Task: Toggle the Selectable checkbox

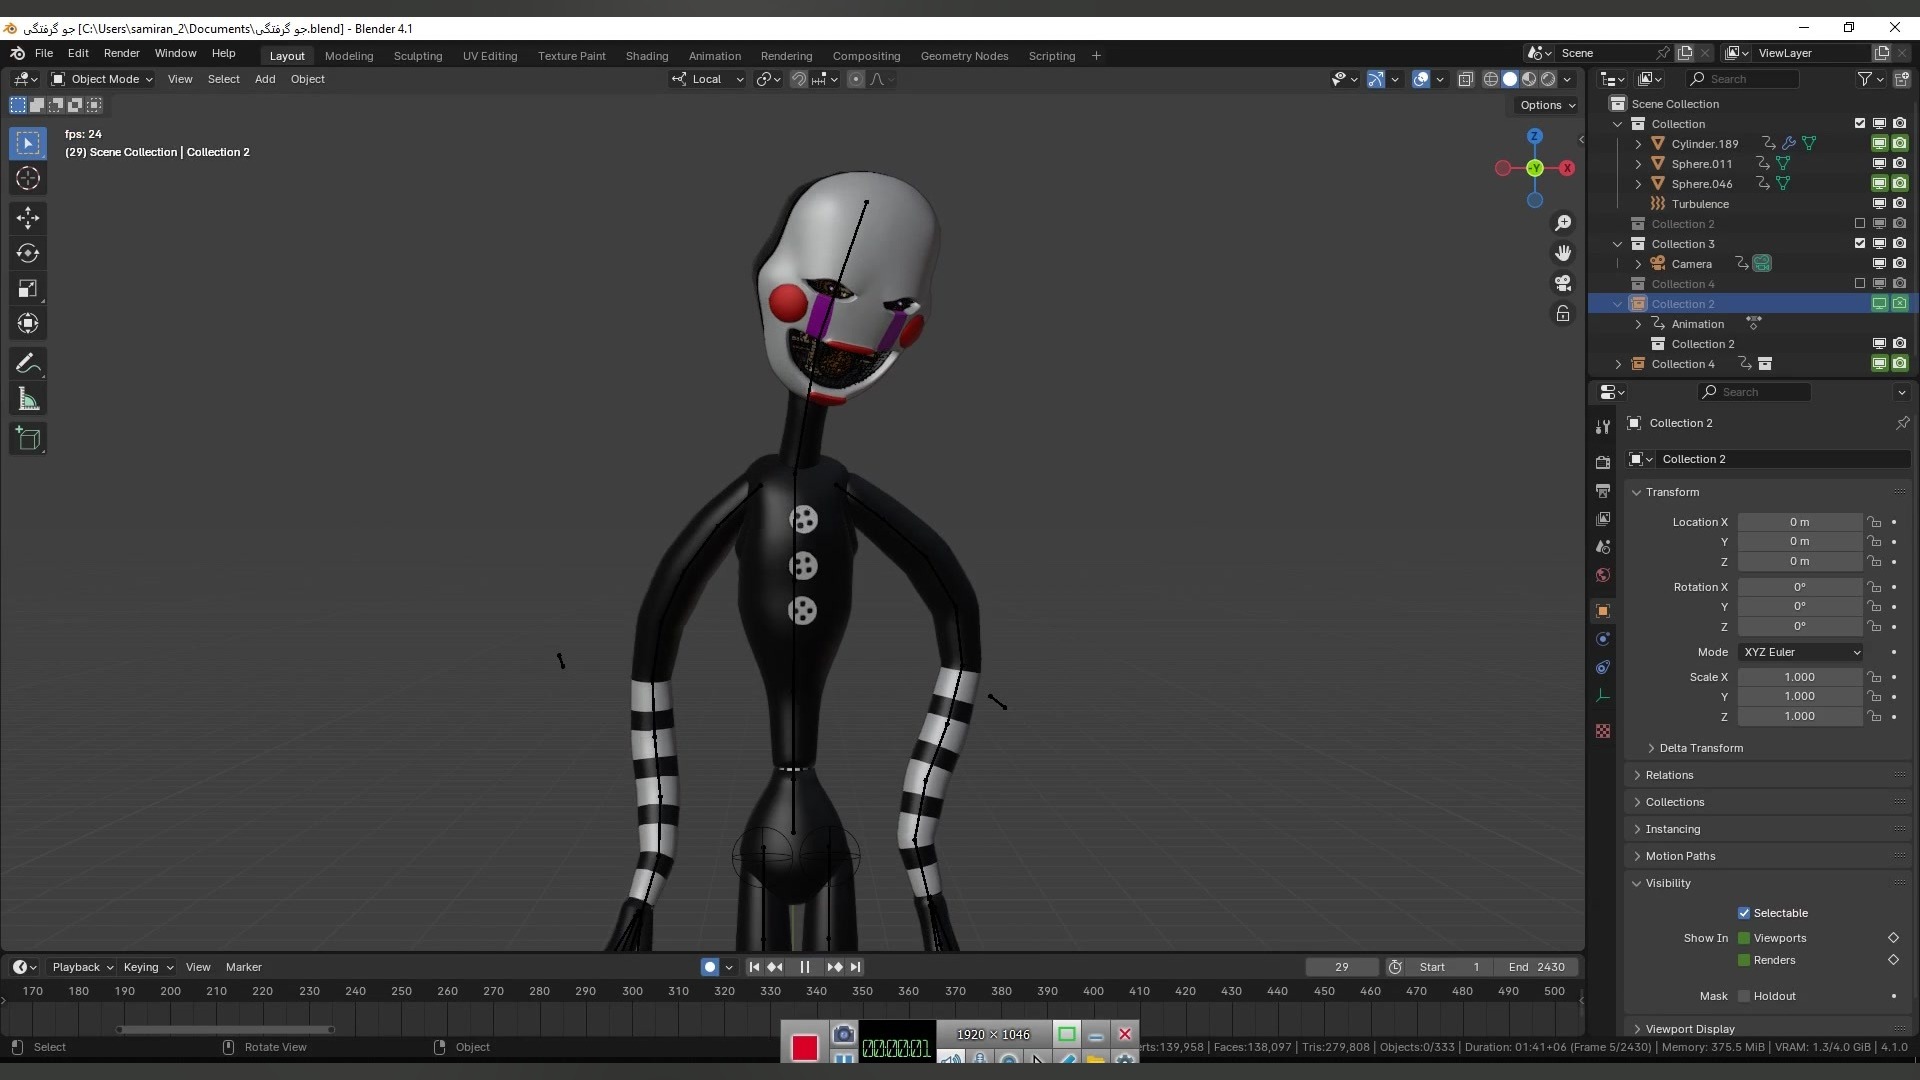Action: click(1744, 913)
